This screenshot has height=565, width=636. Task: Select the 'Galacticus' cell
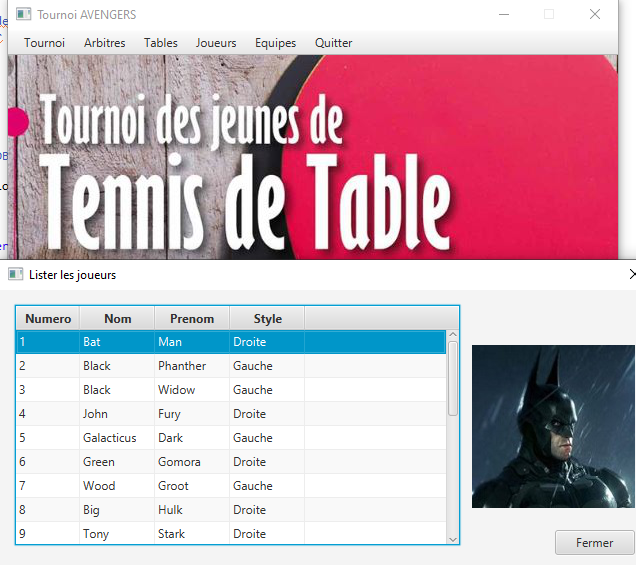pyautogui.click(x=117, y=438)
